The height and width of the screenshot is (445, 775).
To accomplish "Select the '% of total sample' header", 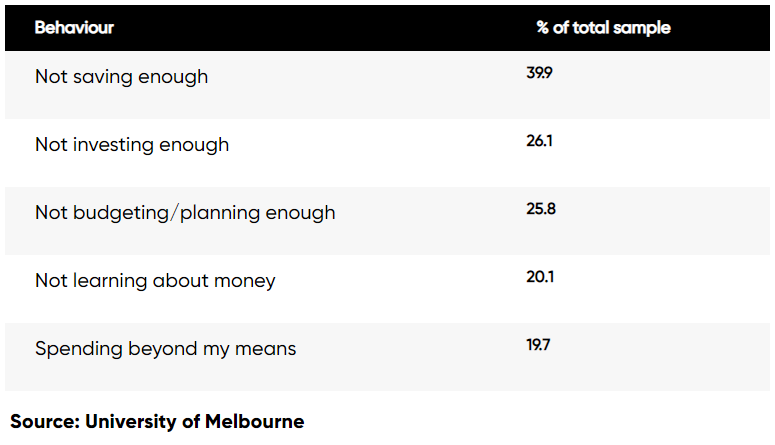I will [x=603, y=28].
